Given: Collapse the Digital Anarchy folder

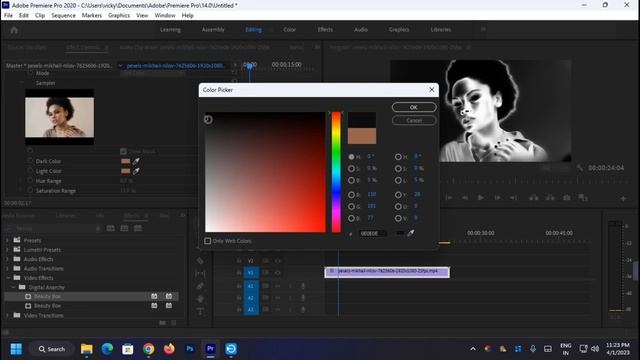Looking at the screenshot, I should click(x=13, y=287).
